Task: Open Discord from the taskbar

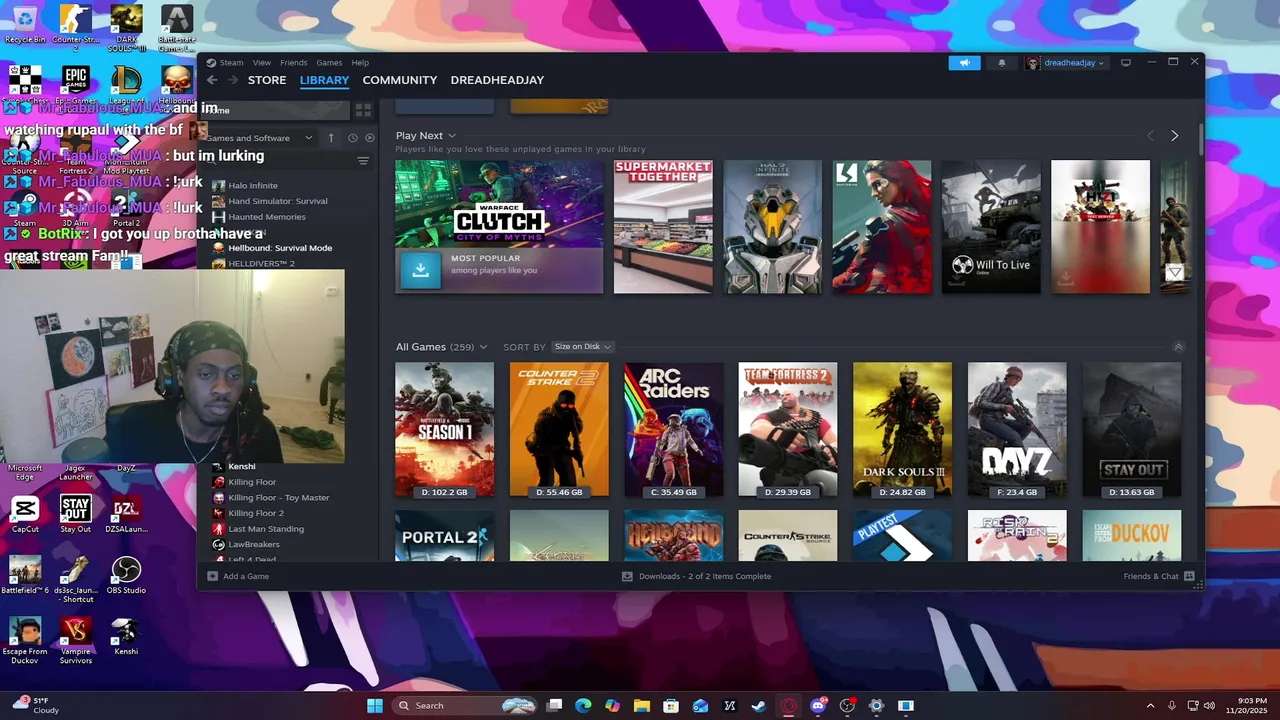Action: coord(818,705)
